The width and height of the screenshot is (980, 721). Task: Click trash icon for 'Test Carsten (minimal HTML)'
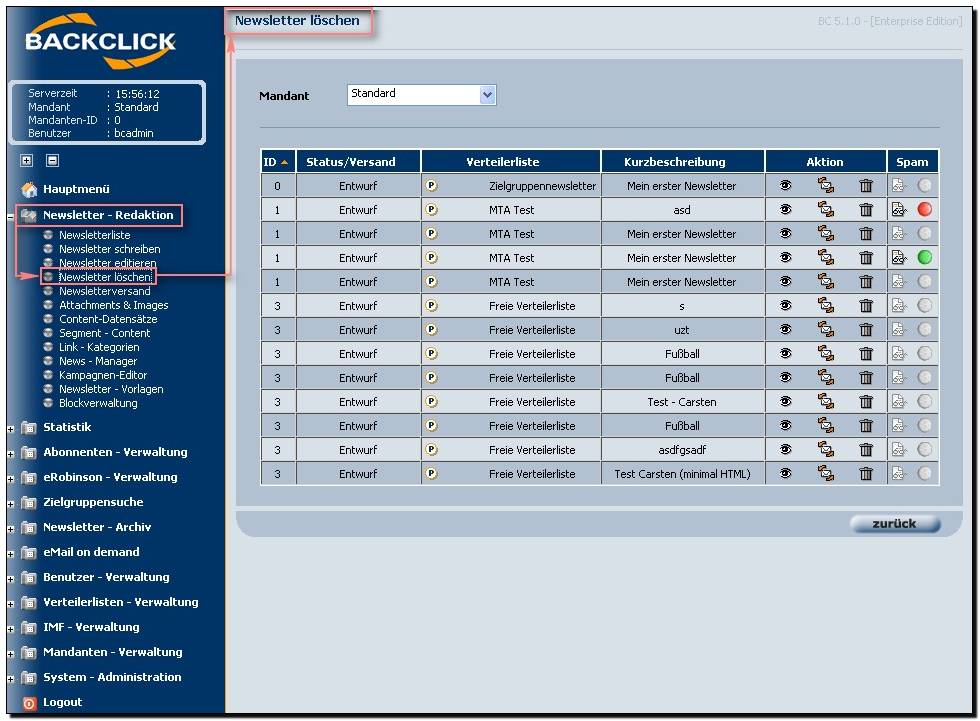[x=866, y=473]
